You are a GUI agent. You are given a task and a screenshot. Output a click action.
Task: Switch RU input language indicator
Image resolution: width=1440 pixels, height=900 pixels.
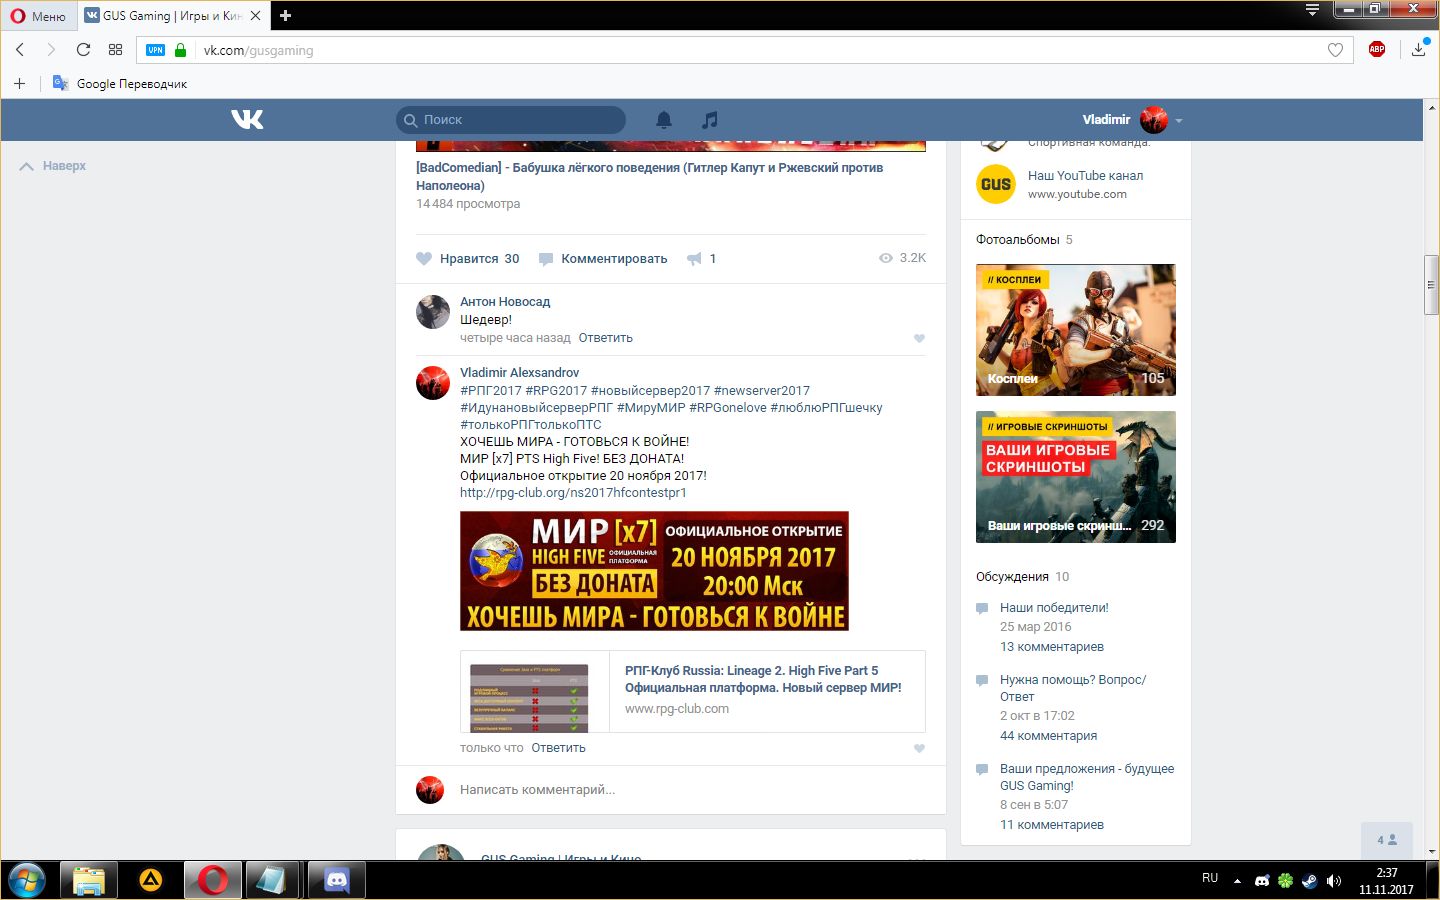pyautogui.click(x=1210, y=878)
